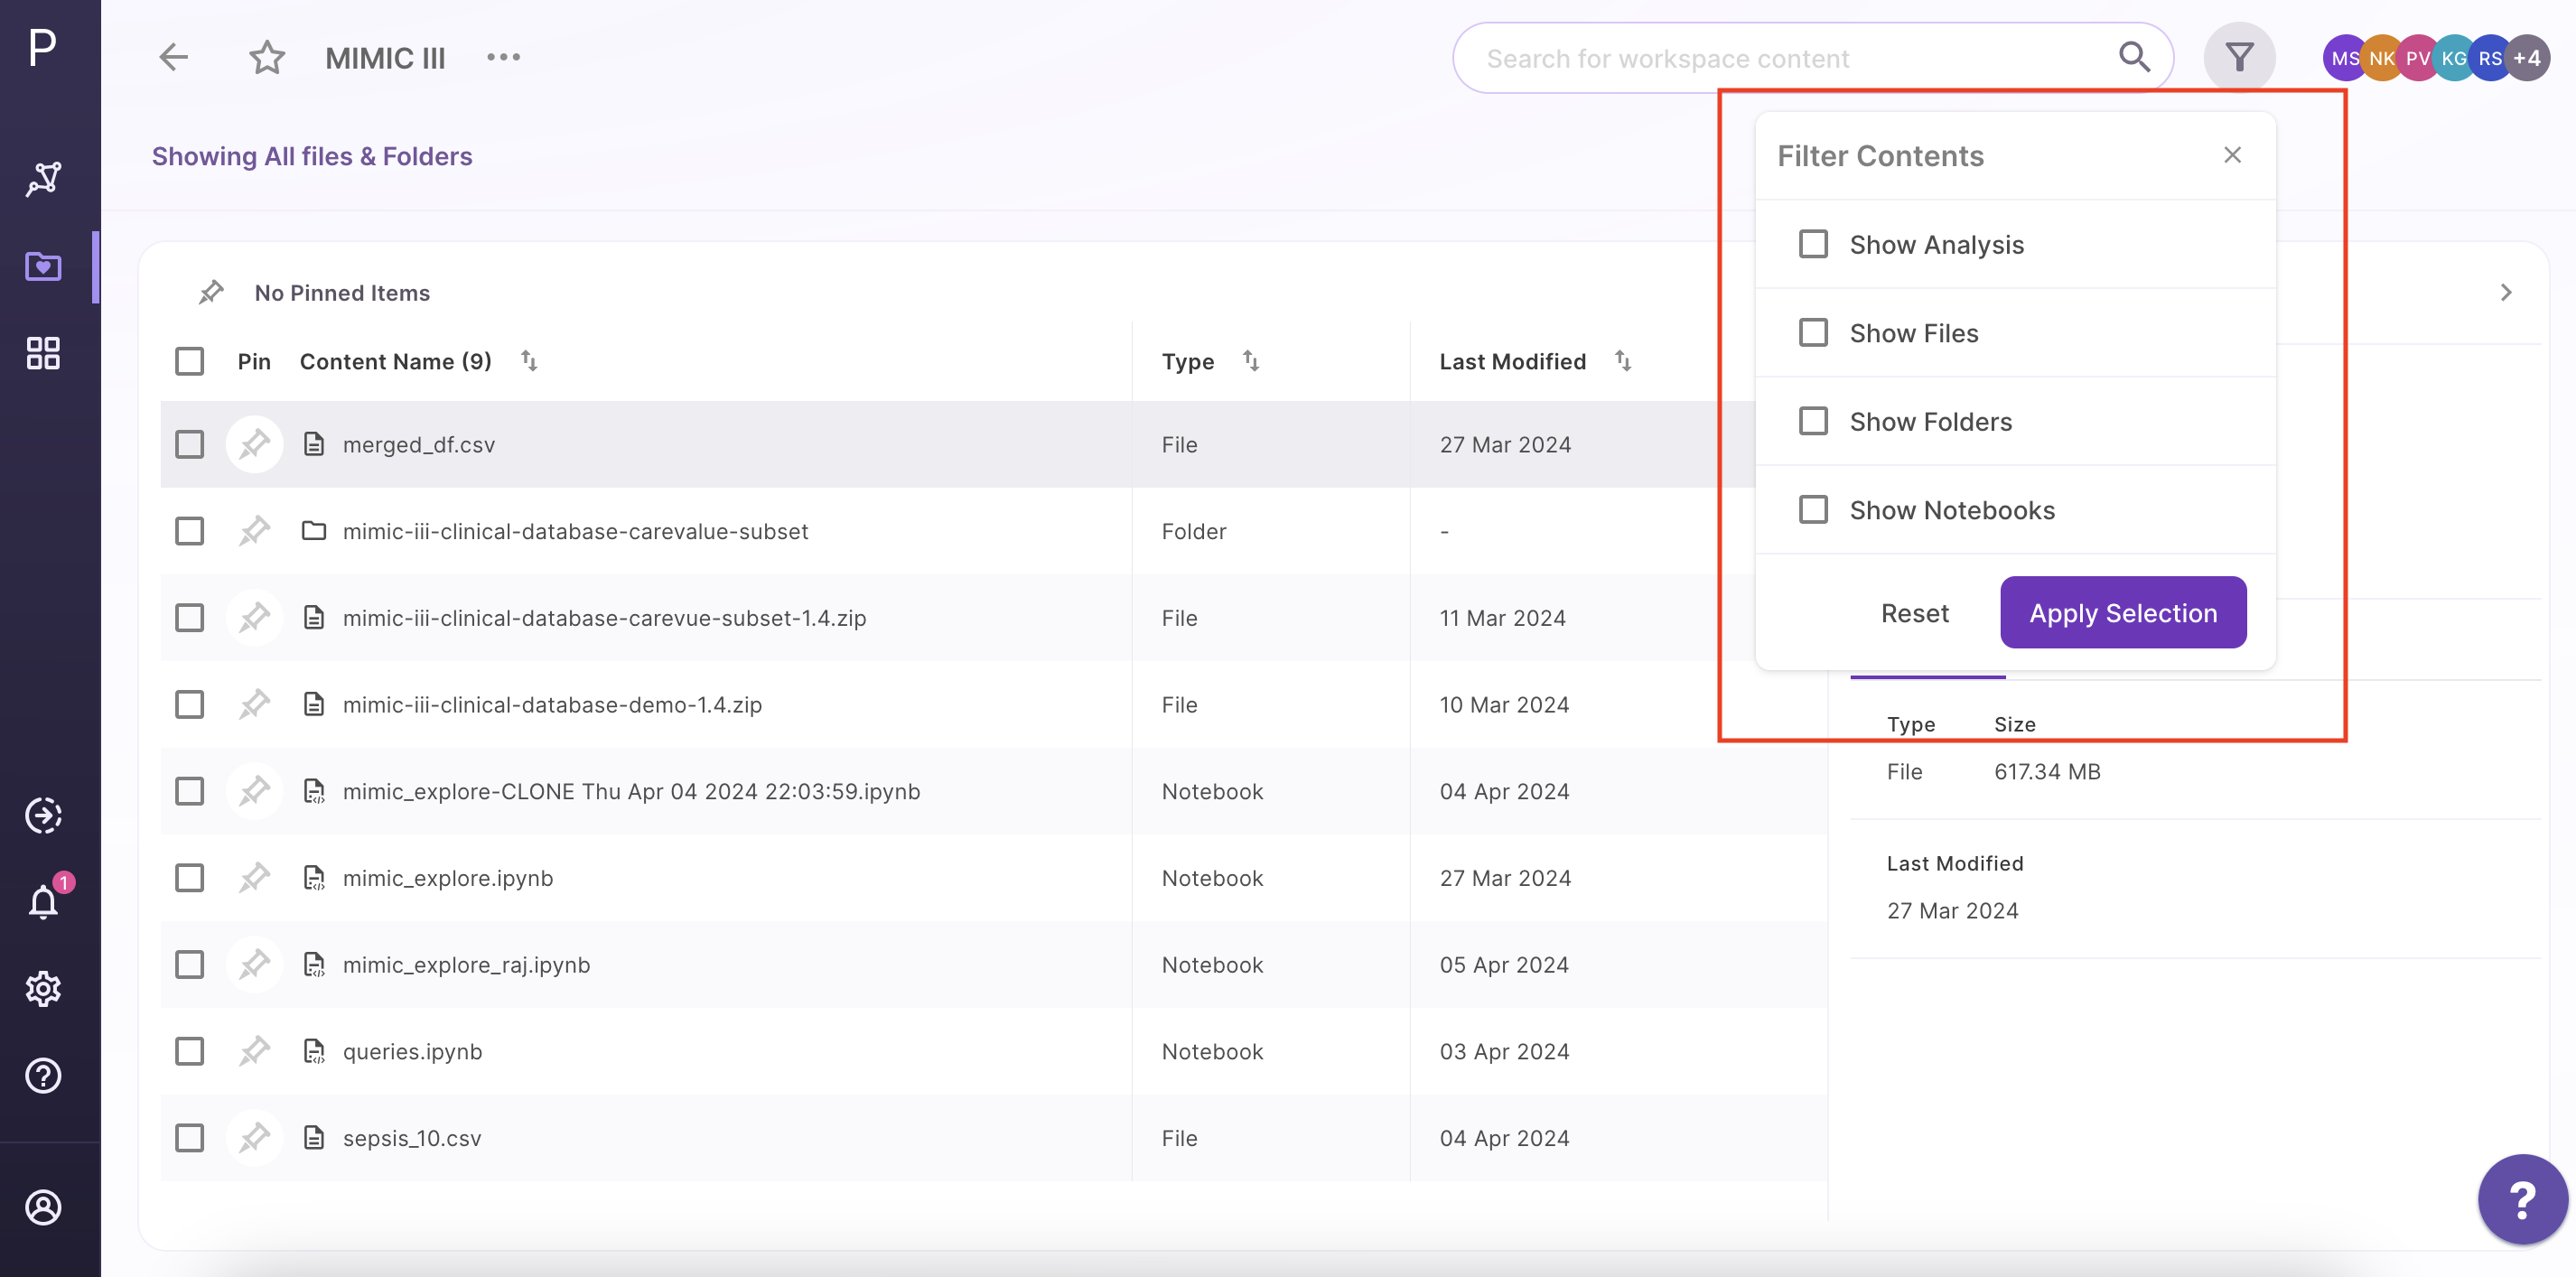Check the Show Folders filter
Screen dimensions: 2576x1277
[1813, 421]
